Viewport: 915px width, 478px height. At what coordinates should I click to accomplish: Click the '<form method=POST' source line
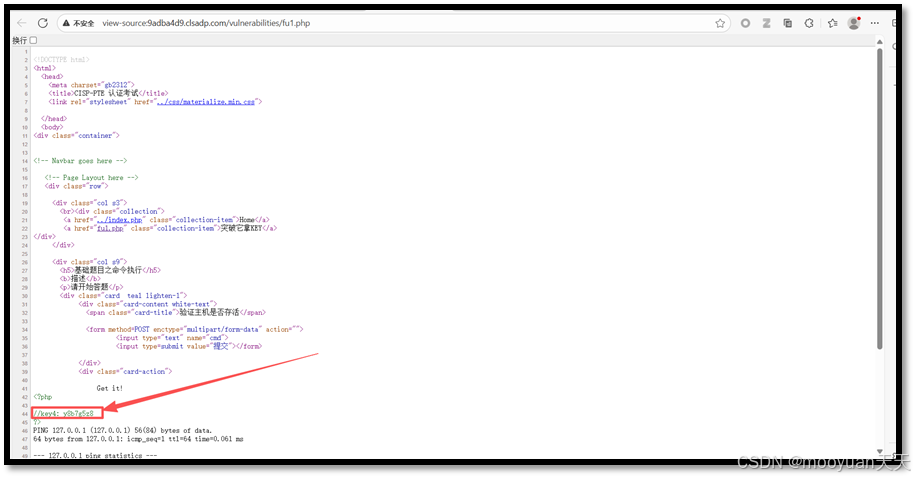[x=195, y=329]
